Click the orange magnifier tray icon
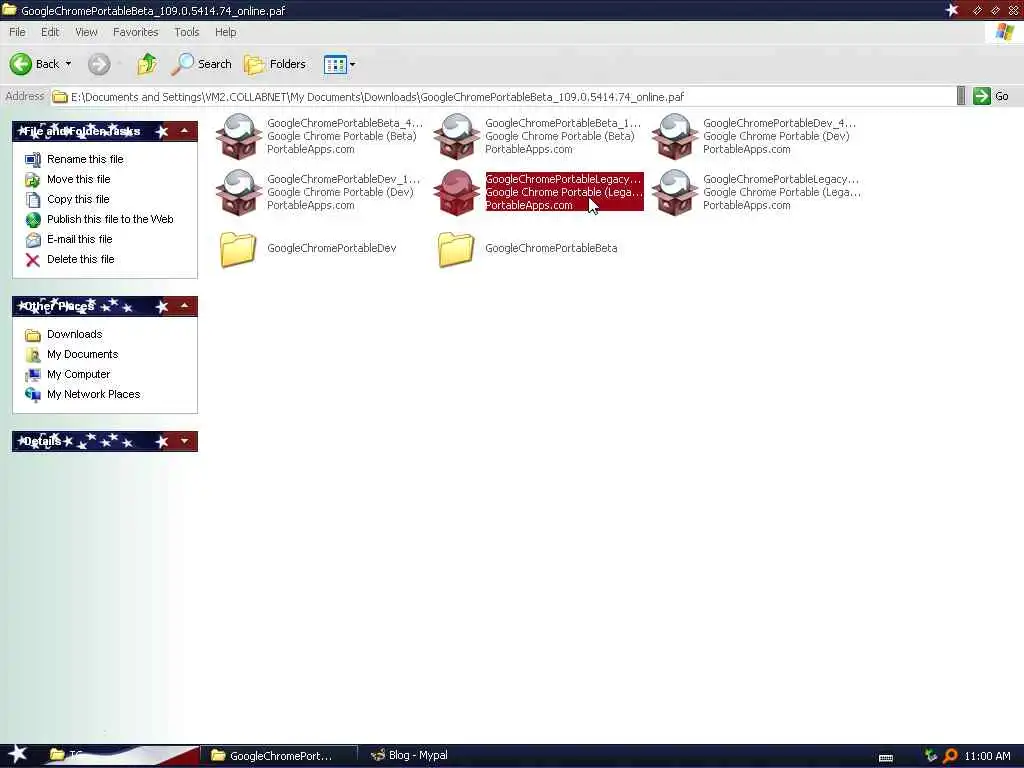This screenshot has width=1024, height=768. tap(950, 756)
